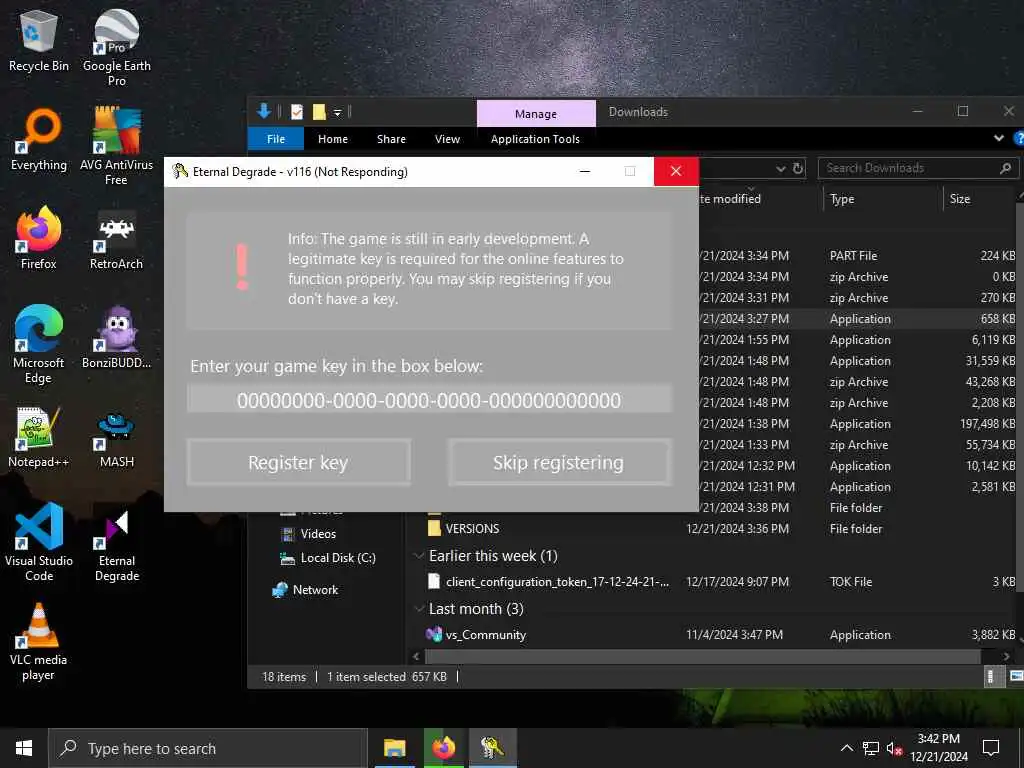
Task: Open Notepad++ desktop shortcut
Action: pos(39,437)
